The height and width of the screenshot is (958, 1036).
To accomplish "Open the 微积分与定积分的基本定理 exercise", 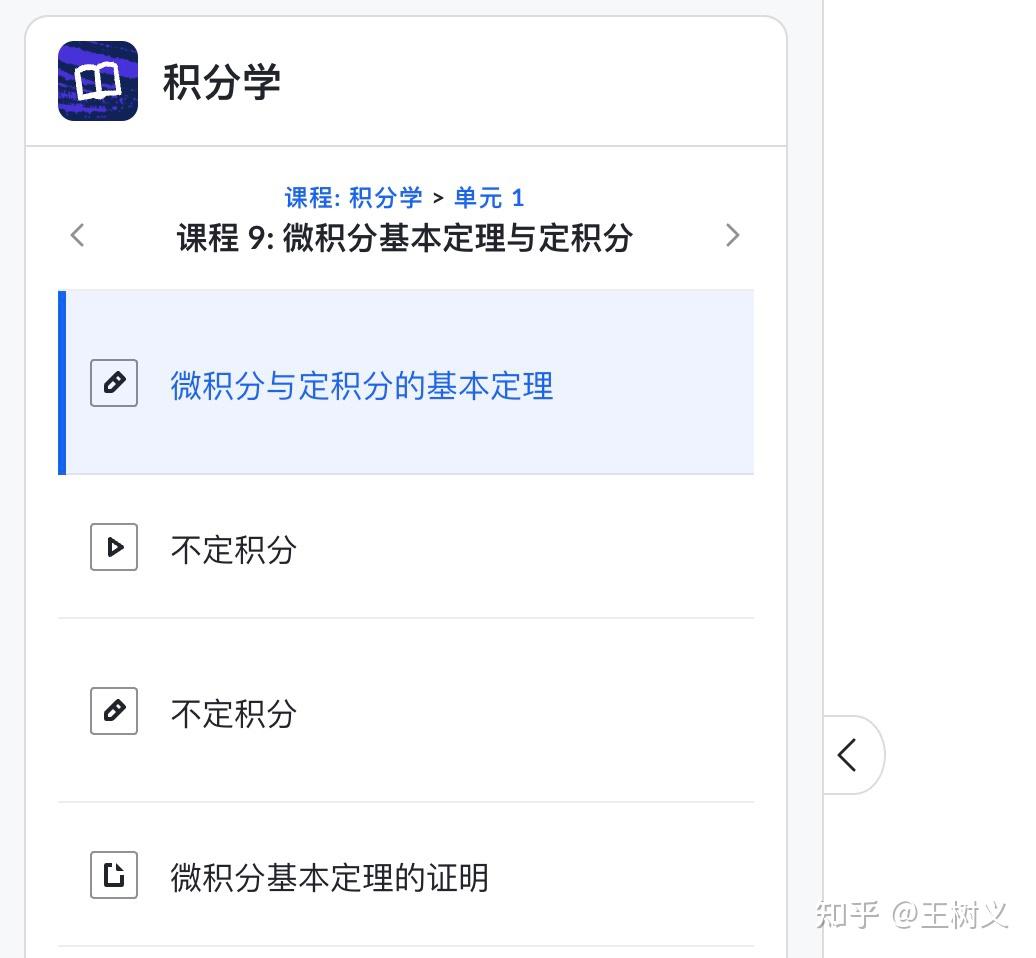I will (361, 385).
